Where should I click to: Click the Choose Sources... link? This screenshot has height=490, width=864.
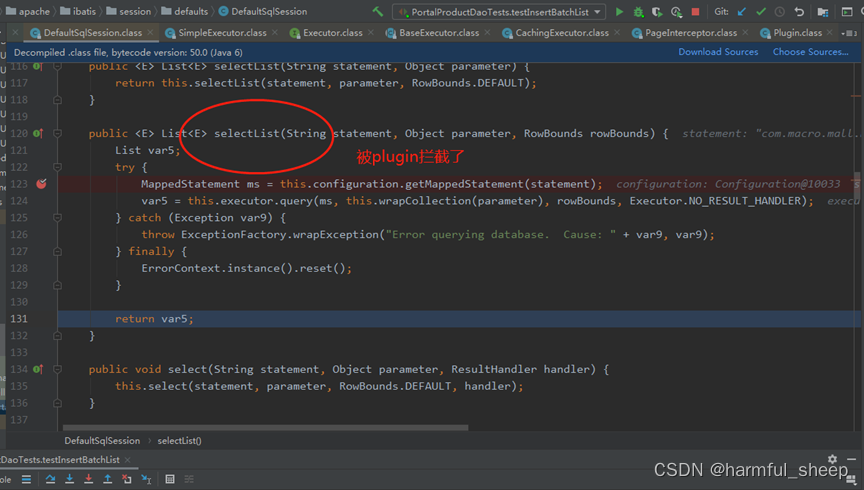click(811, 52)
